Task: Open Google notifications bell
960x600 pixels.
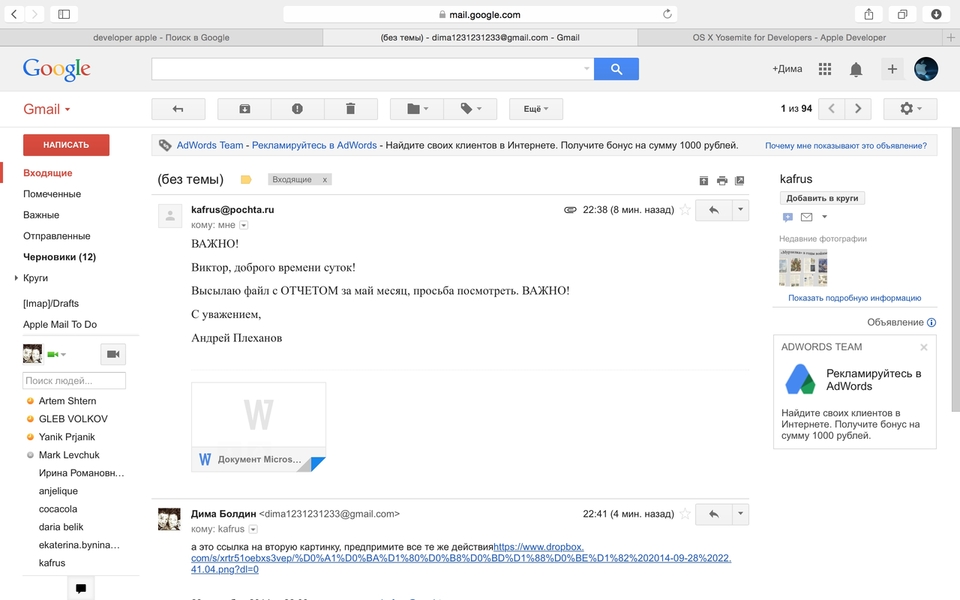Action: [856, 69]
